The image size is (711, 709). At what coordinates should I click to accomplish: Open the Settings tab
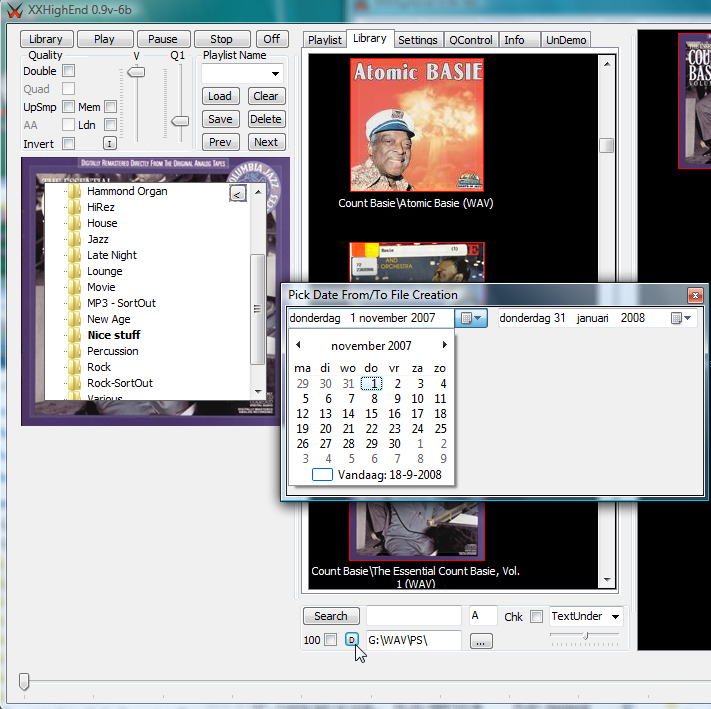(x=418, y=40)
